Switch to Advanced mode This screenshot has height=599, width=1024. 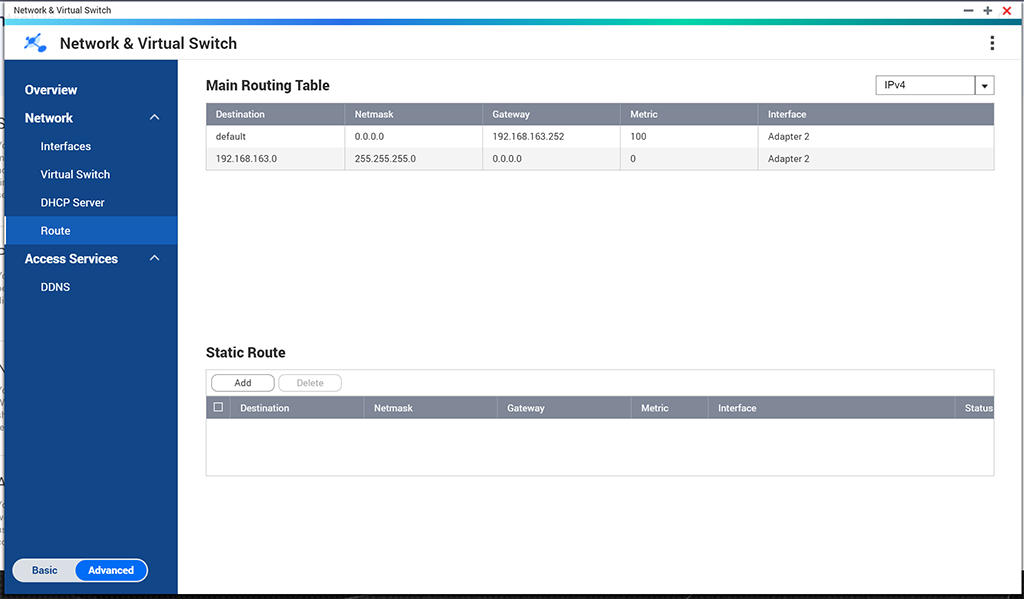[111, 570]
